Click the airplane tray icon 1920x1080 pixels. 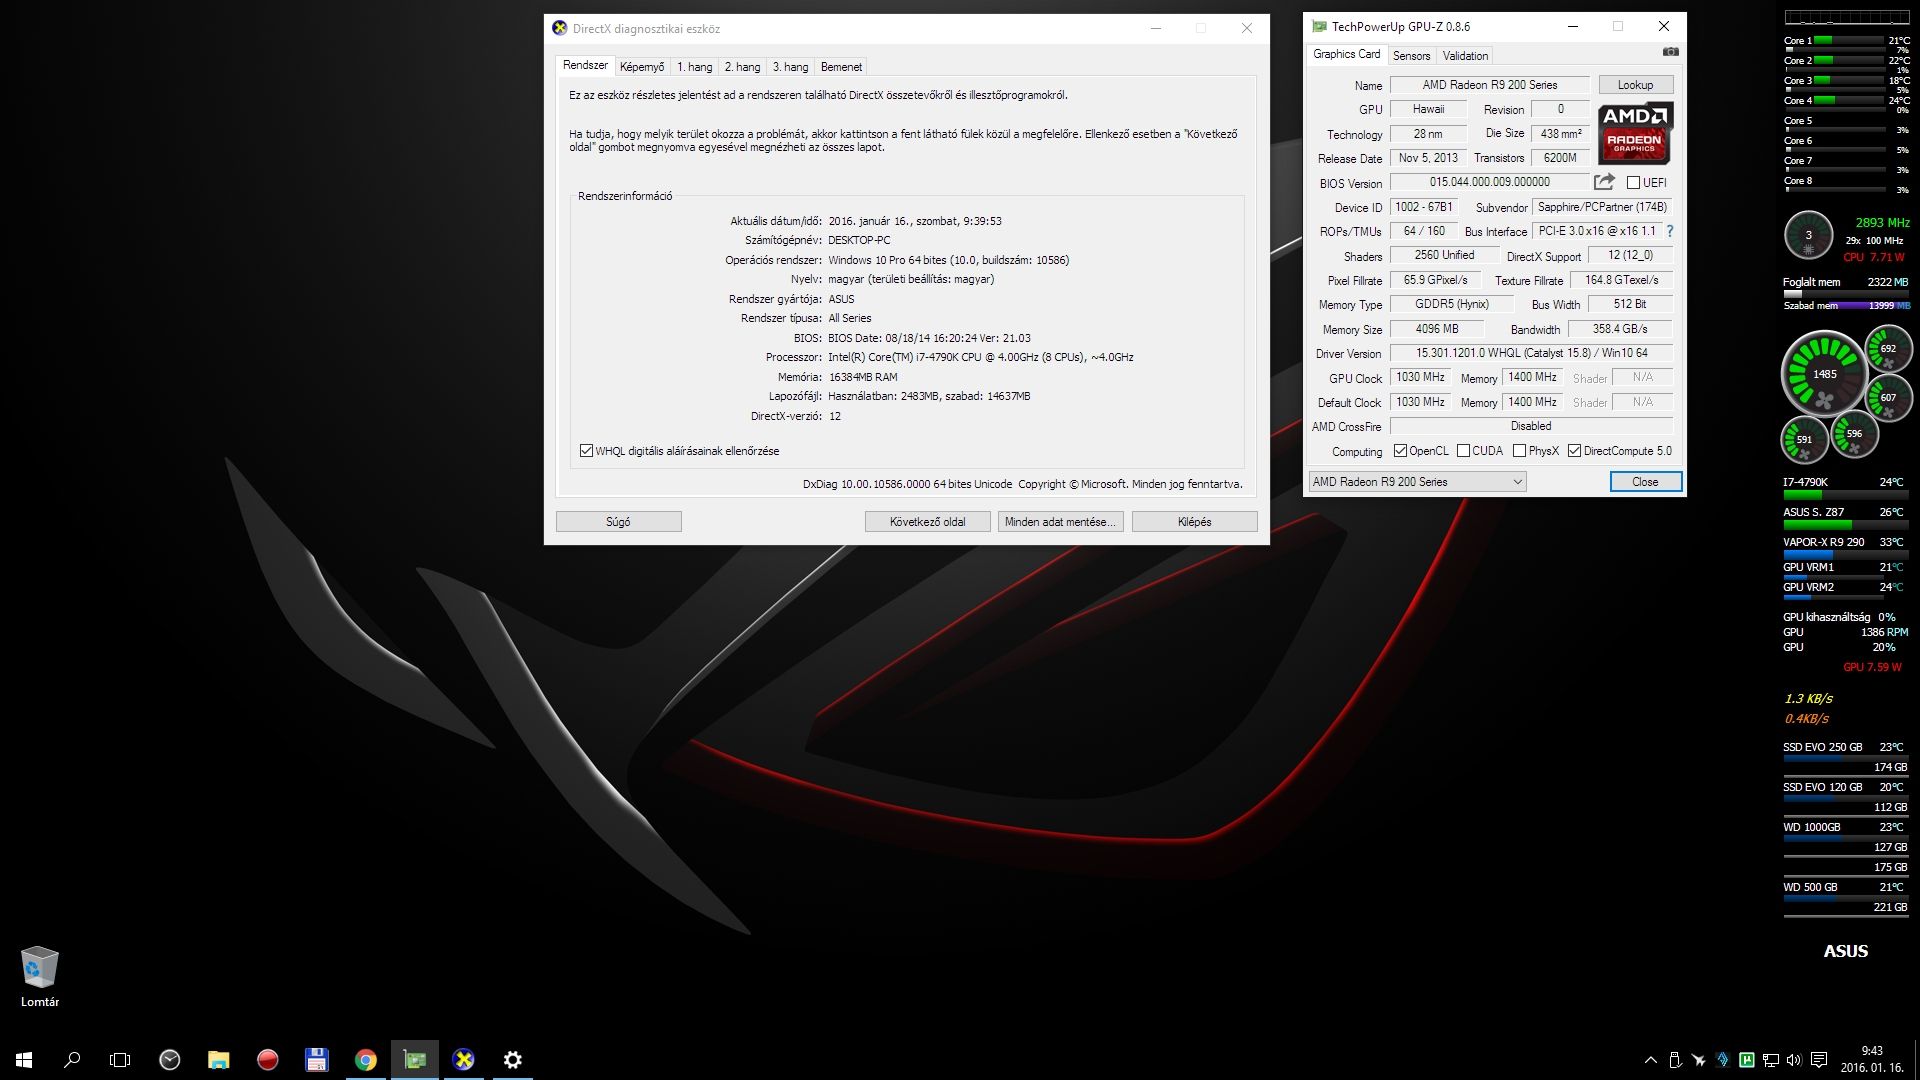tap(1698, 1060)
